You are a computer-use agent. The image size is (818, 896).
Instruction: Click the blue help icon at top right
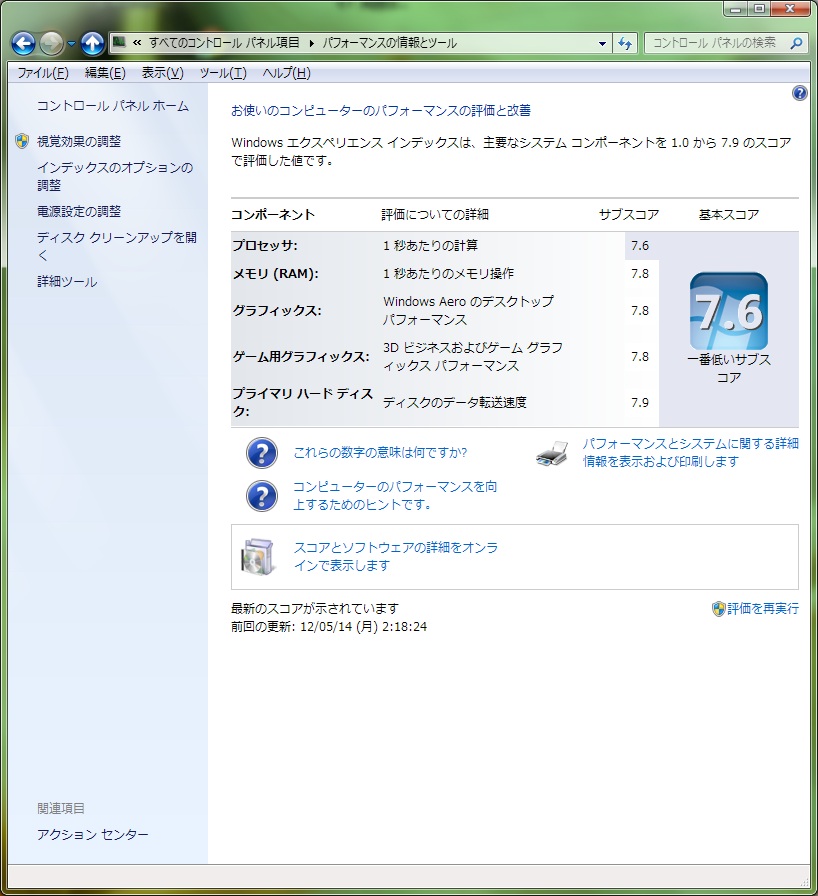[800, 93]
